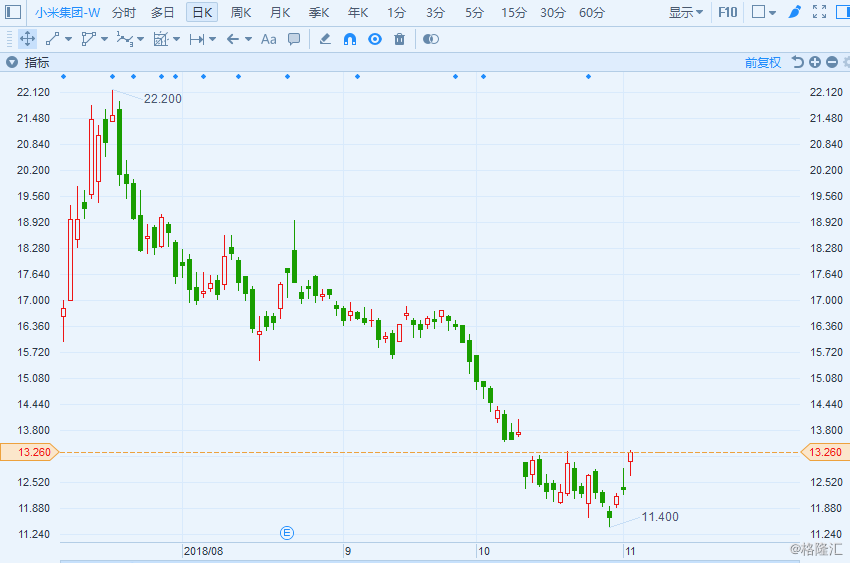Switch to 3分 three-minute chart

tap(435, 12)
